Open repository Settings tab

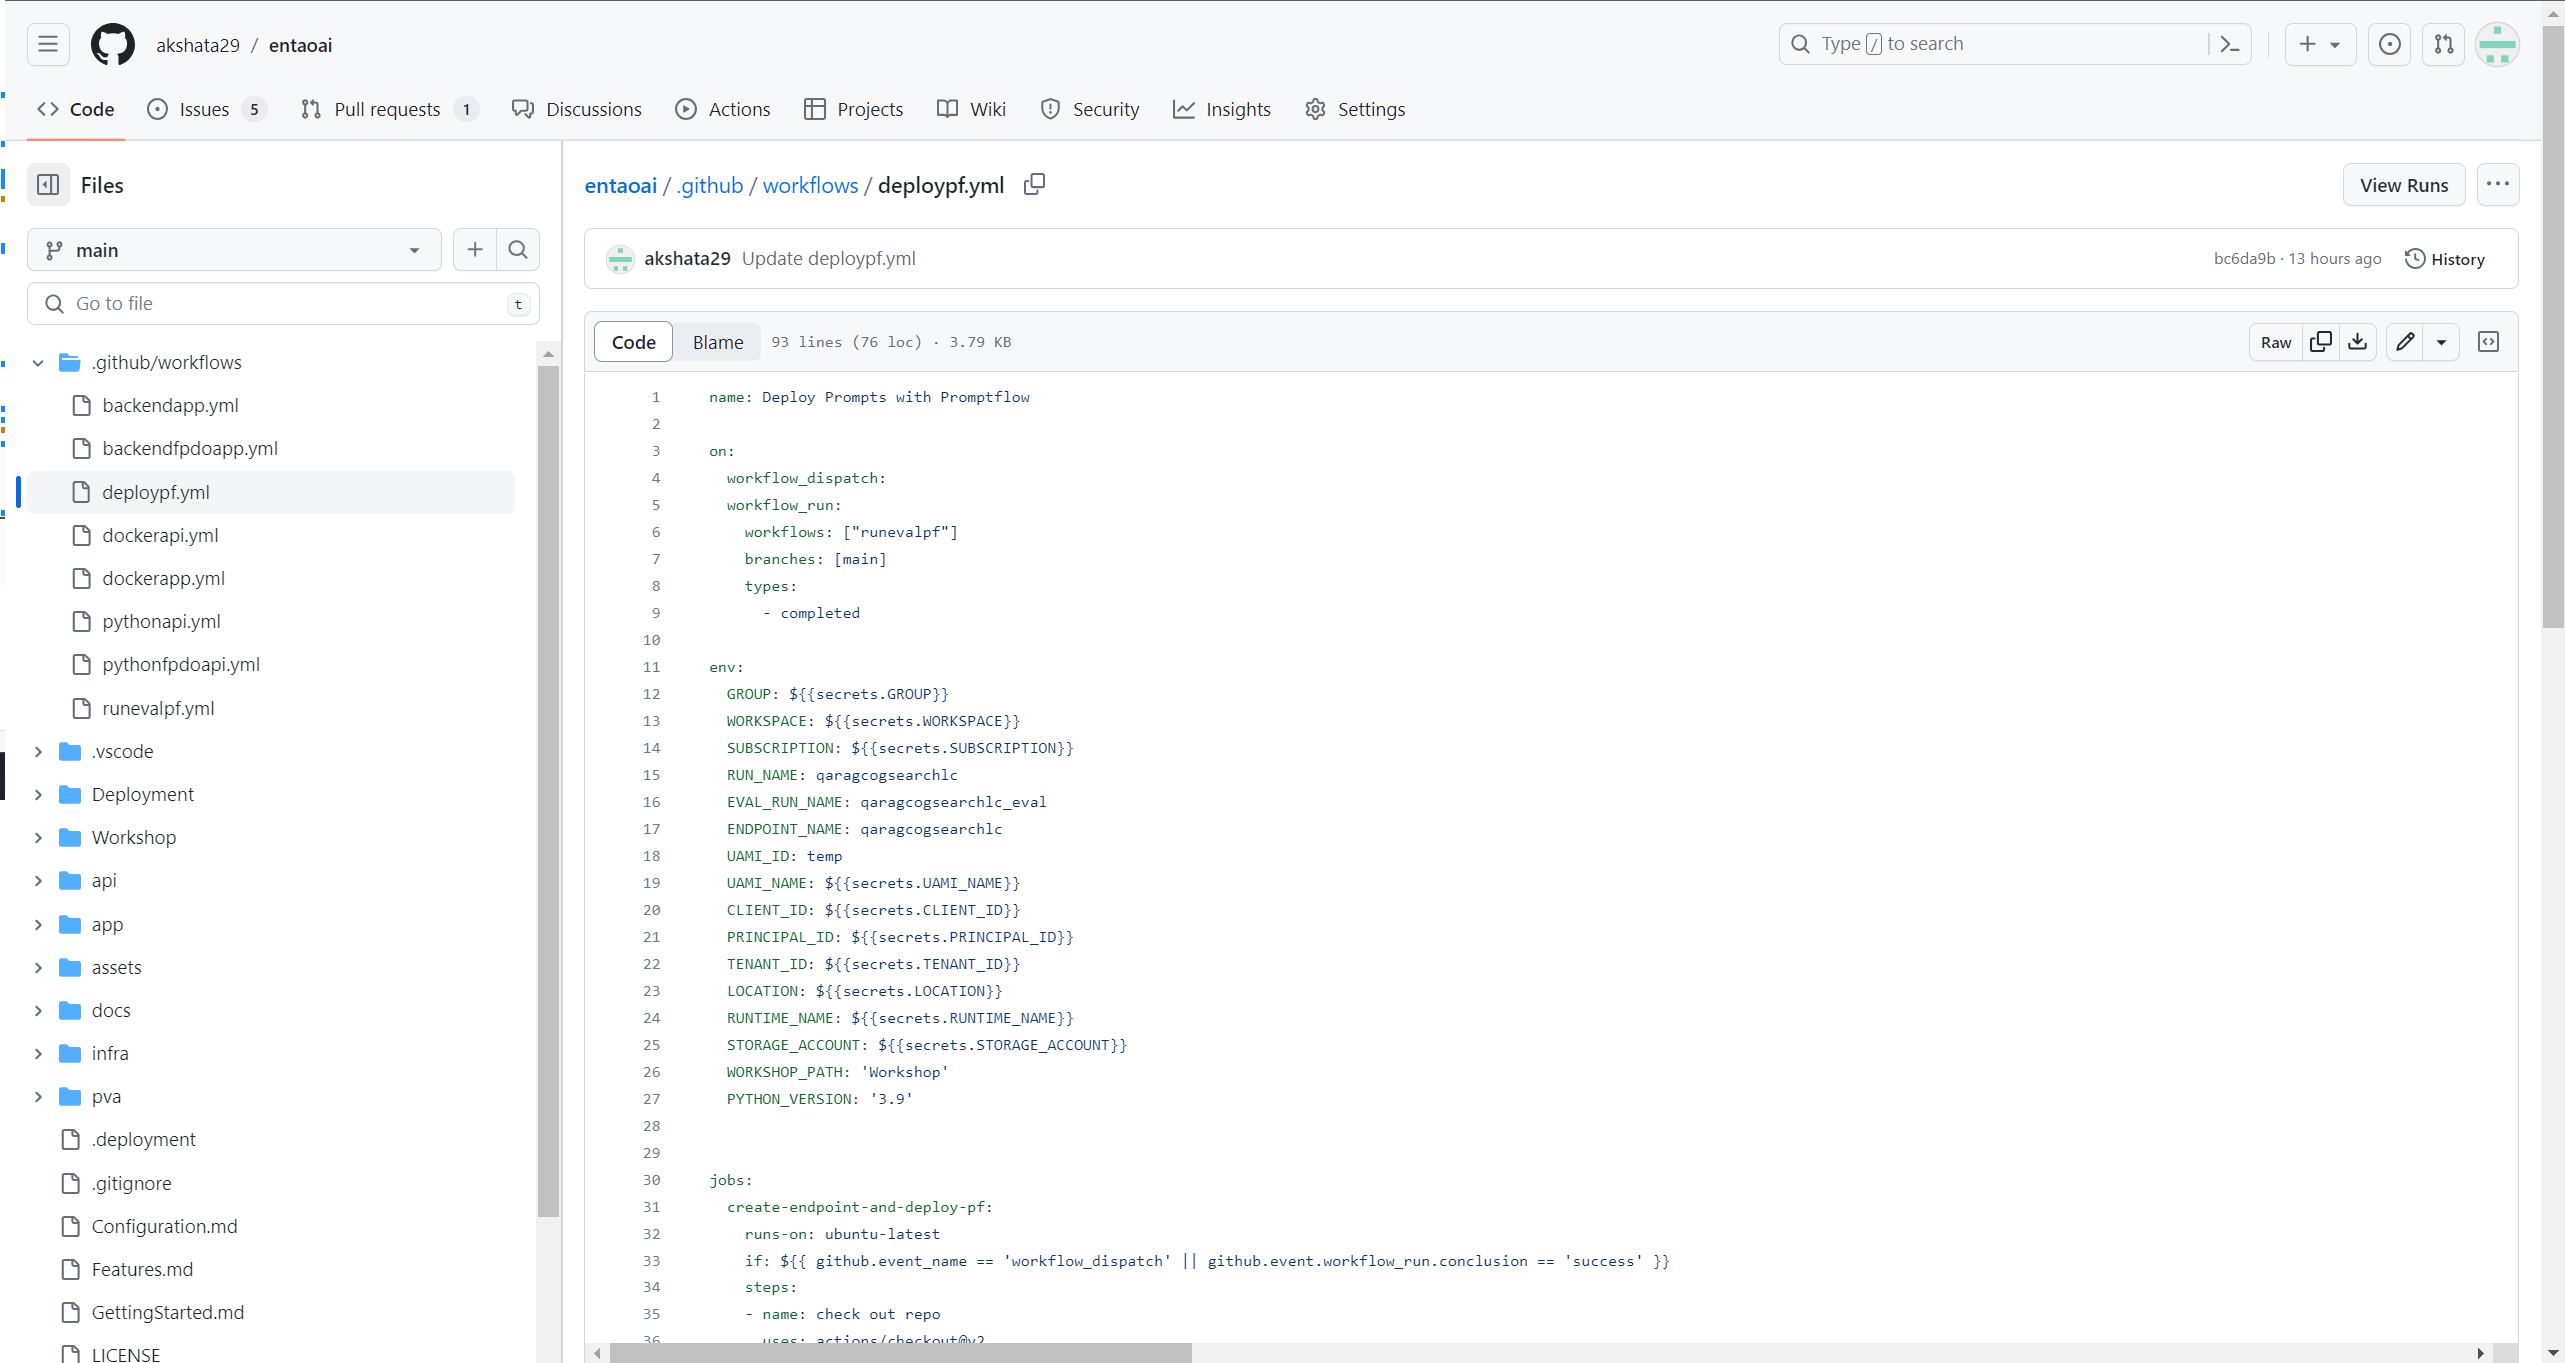click(1355, 109)
